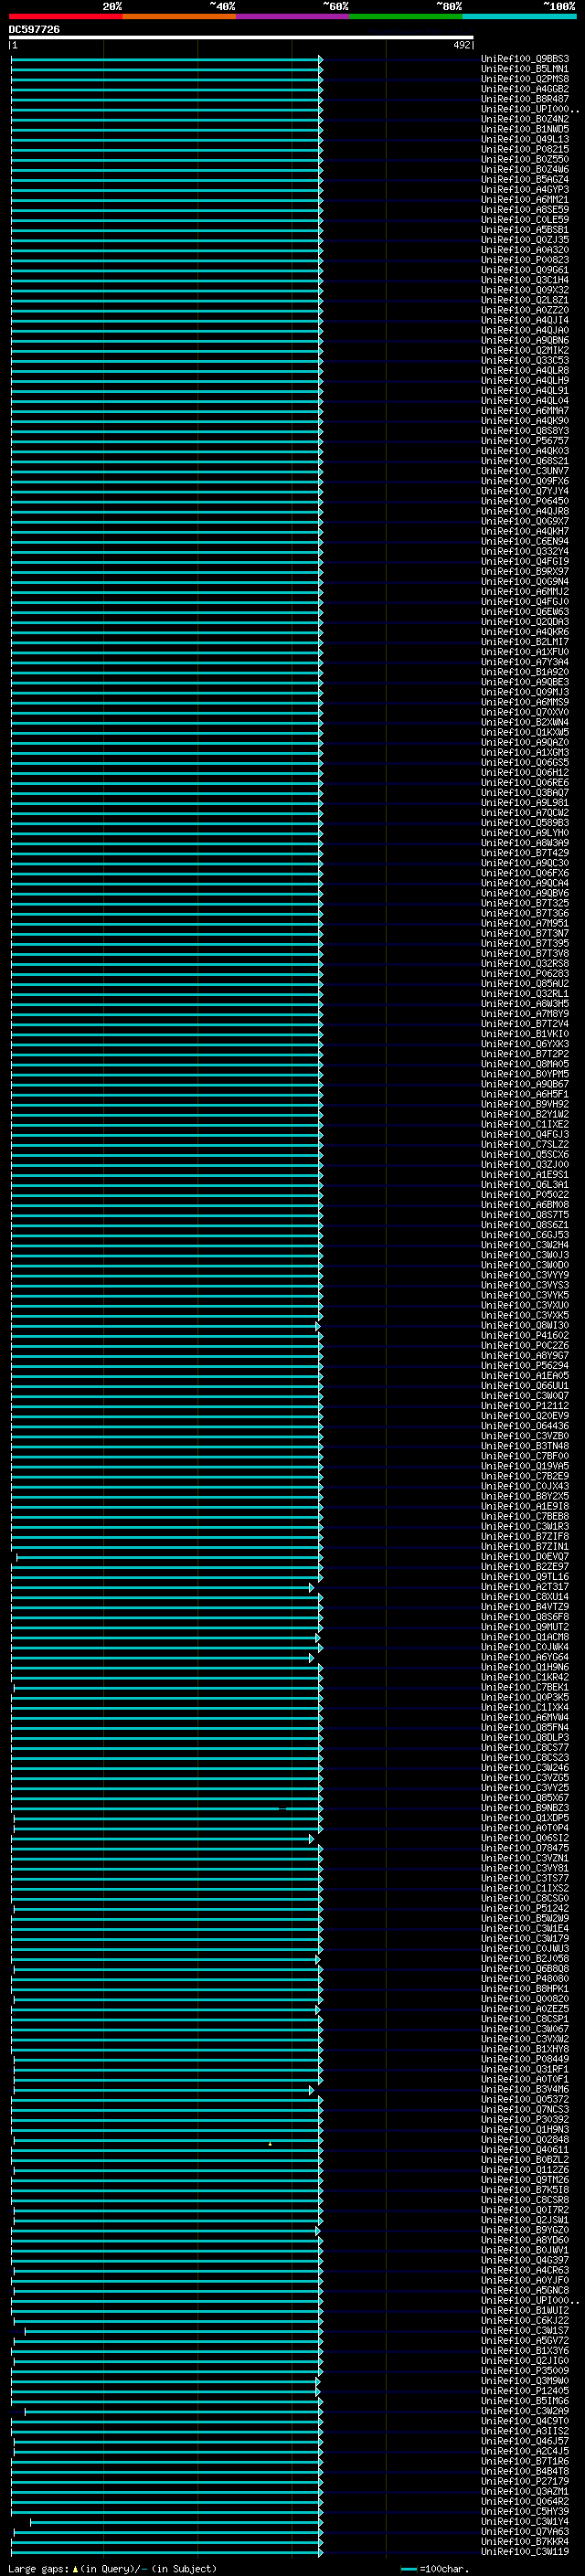Select label UniRef100_C1KR42
The width and height of the screenshot is (585, 2576).
coord(525,1677)
